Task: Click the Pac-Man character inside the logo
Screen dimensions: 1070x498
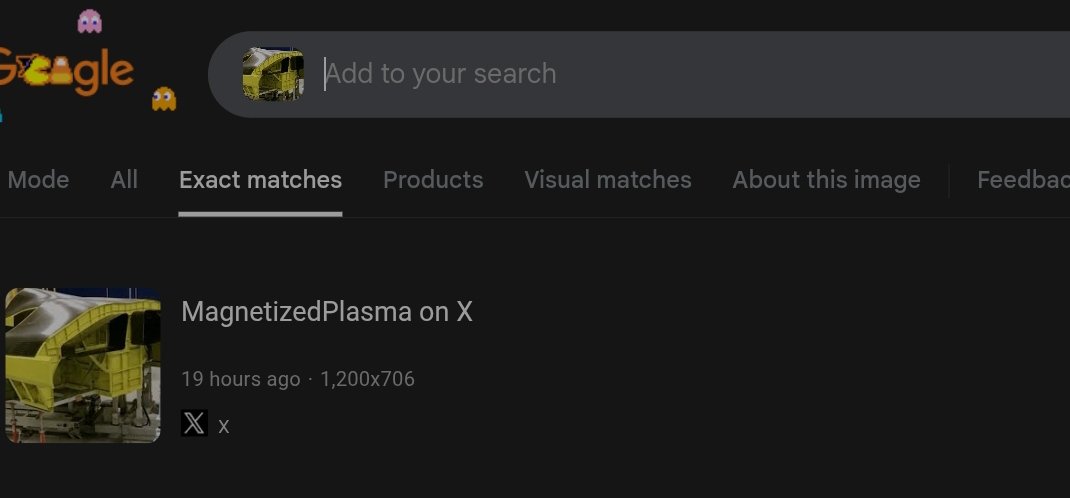Action: [x=38, y=70]
